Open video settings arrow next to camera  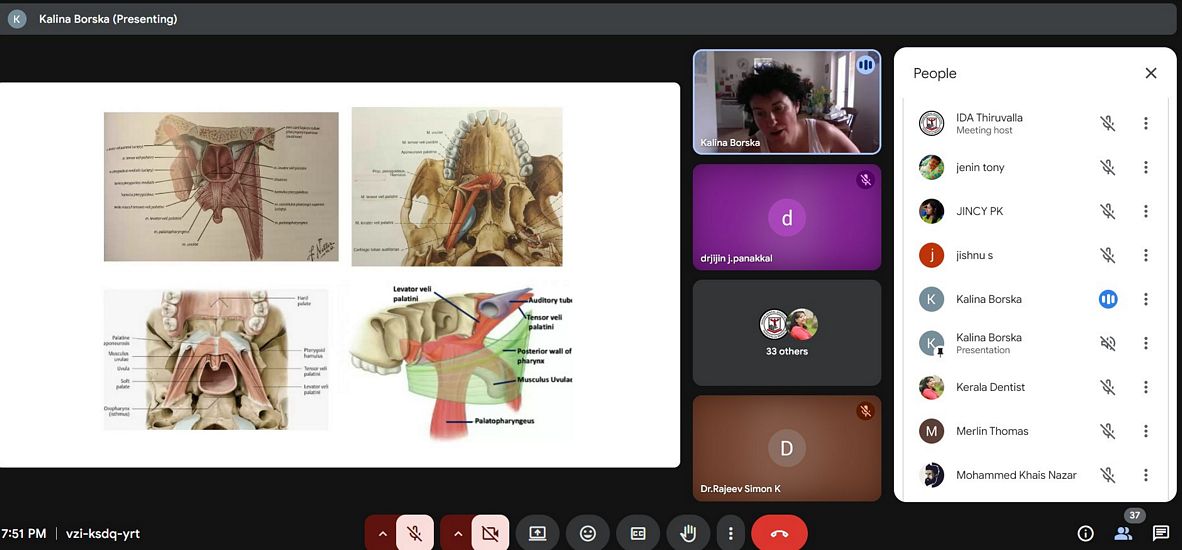click(x=458, y=533)
